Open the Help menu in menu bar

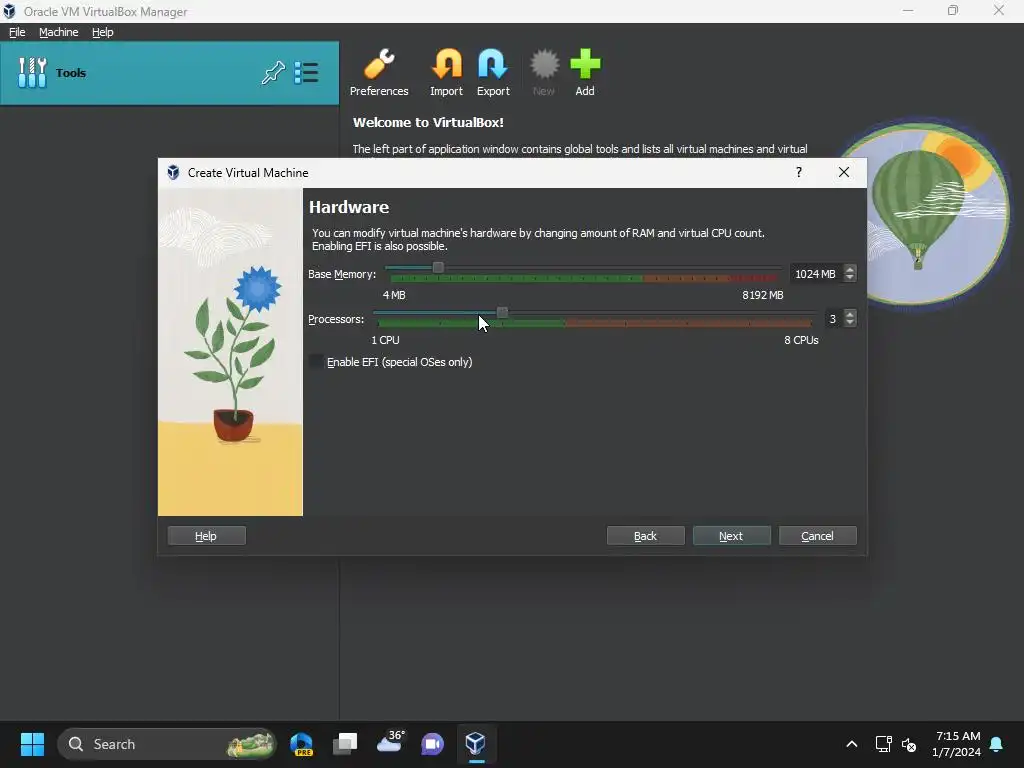[103, 32]
